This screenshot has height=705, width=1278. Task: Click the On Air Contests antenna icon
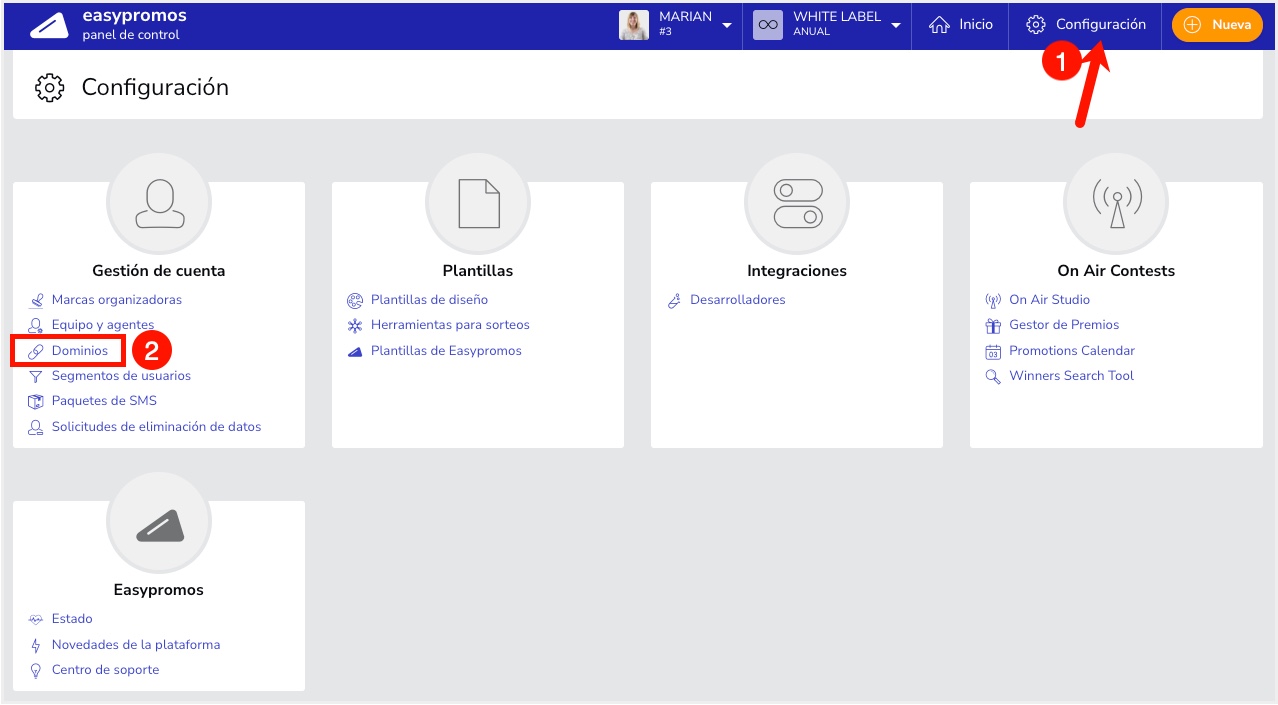(x=1116, y=204)
